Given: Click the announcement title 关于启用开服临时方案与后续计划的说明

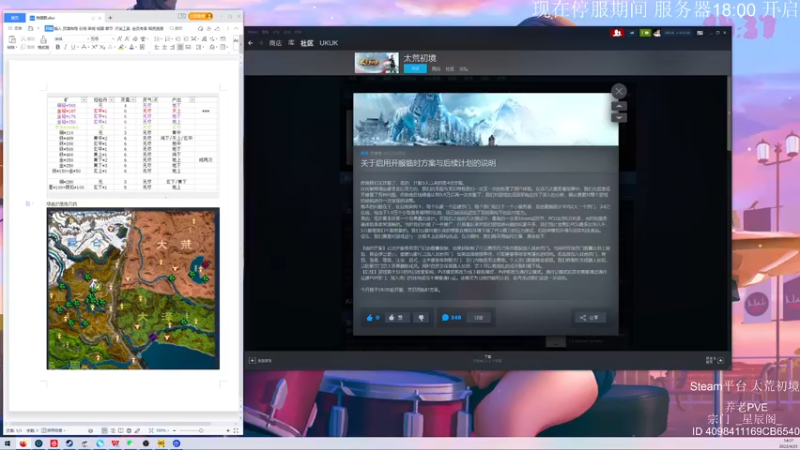Looking at the screenshot, I should tap(428, 163).
